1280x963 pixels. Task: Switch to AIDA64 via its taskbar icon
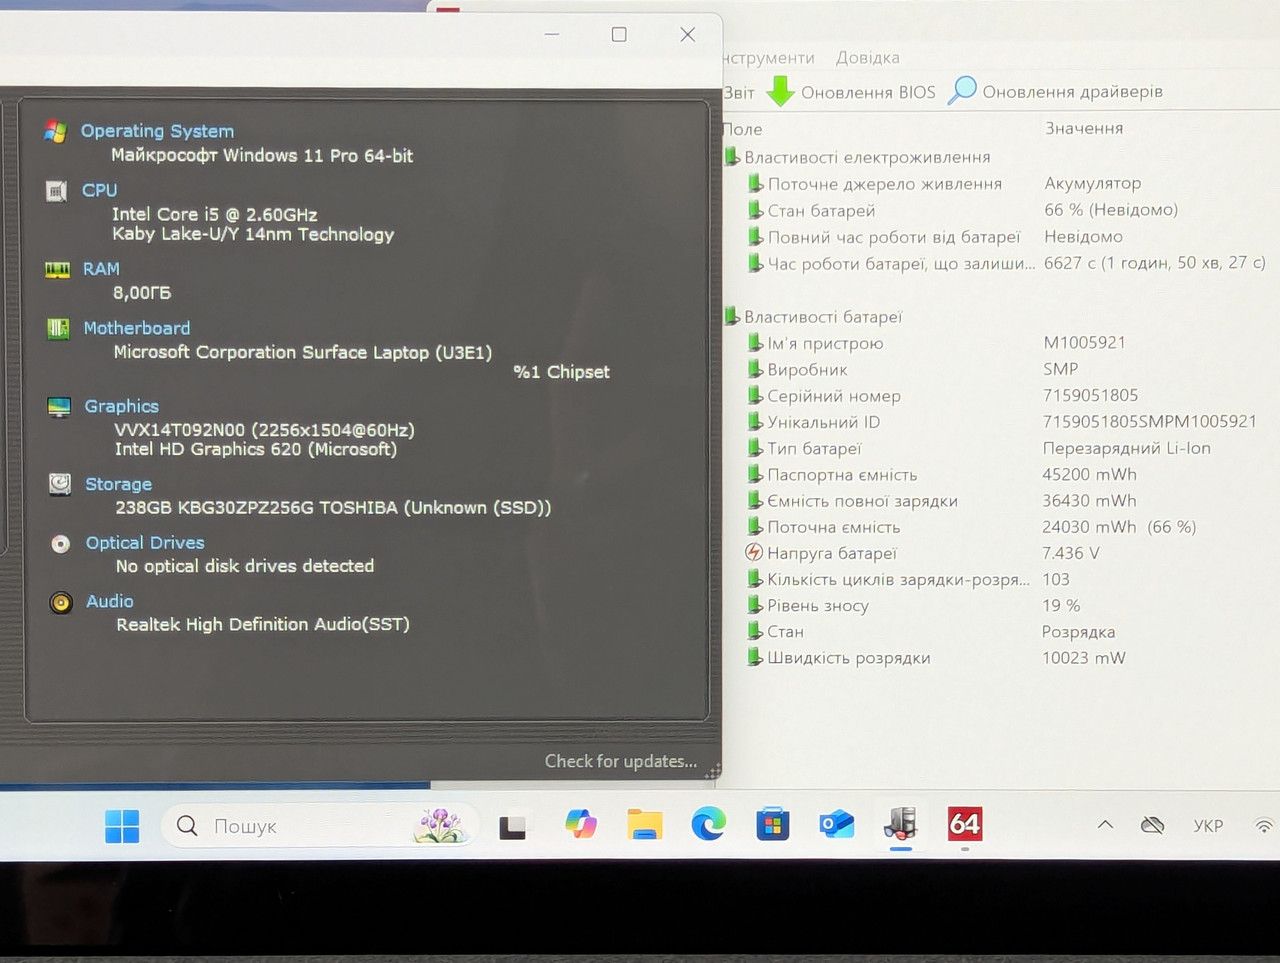(965, 824)
